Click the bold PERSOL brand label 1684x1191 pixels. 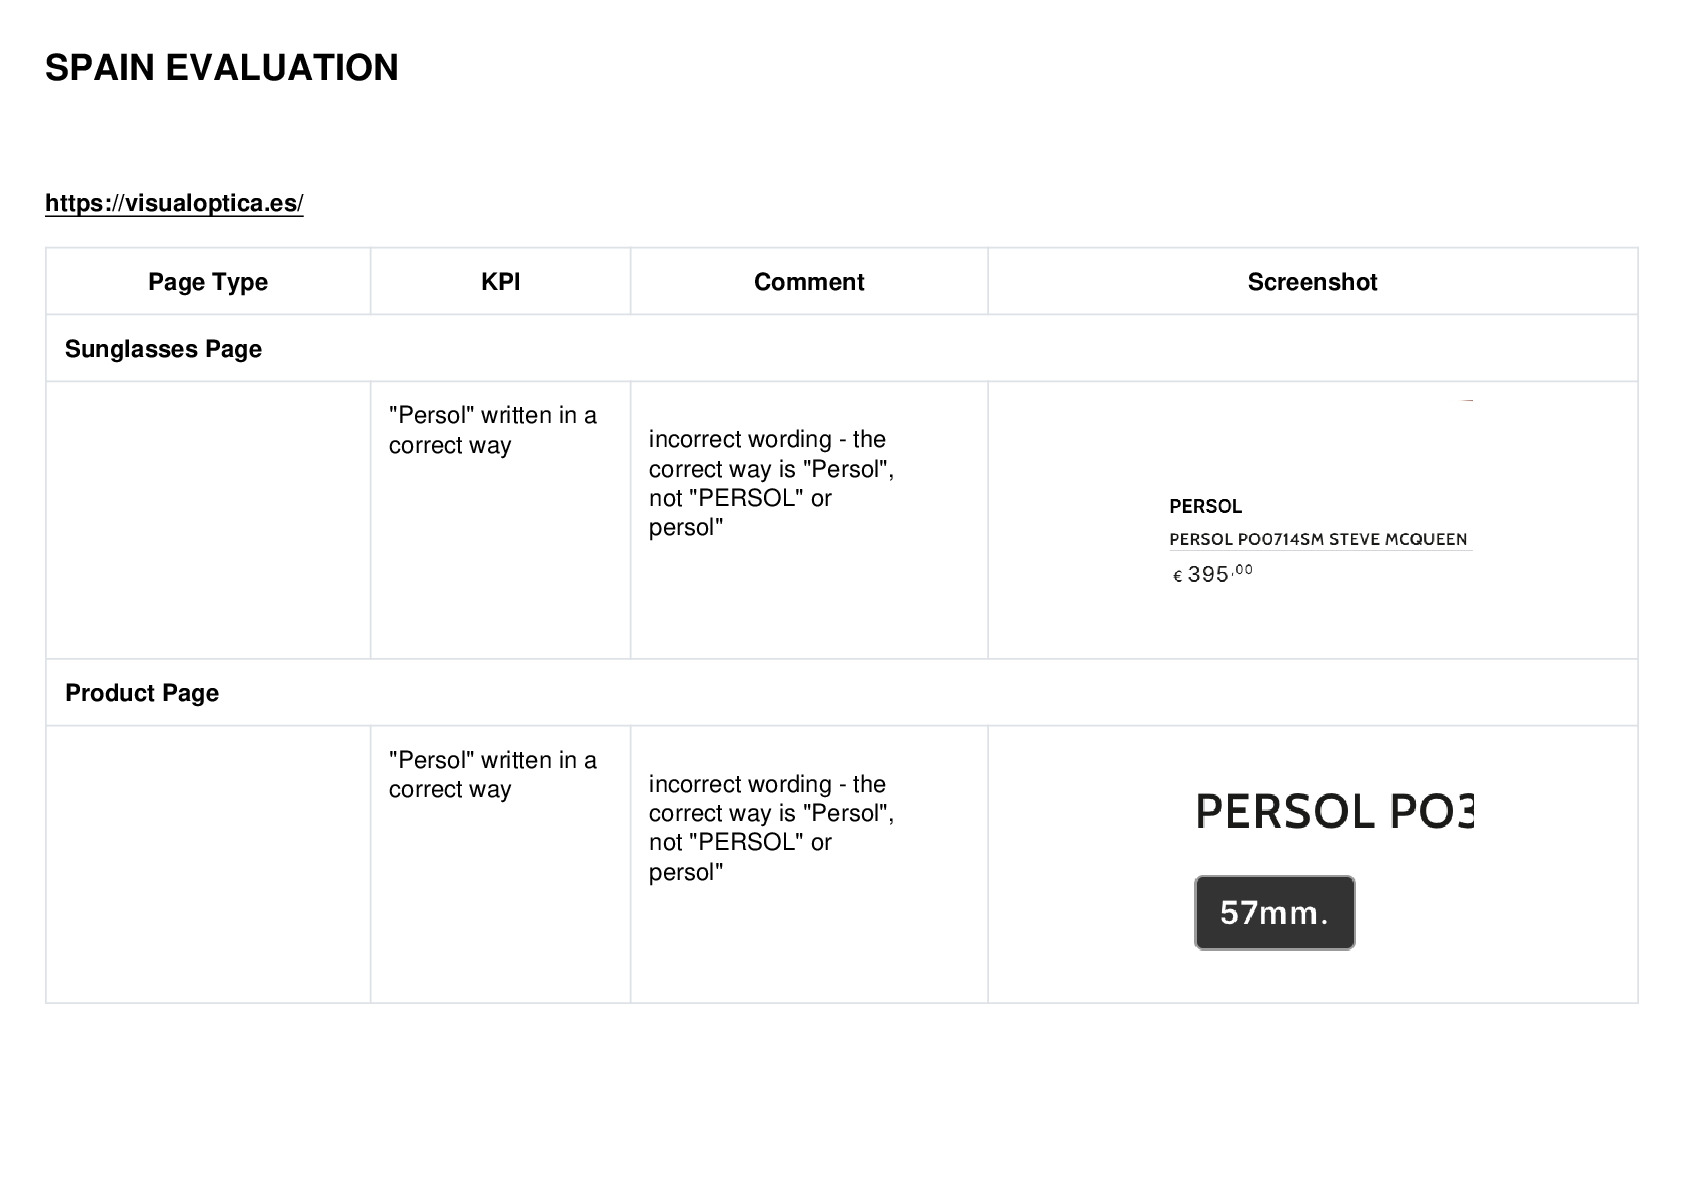tap(1205, 506)
